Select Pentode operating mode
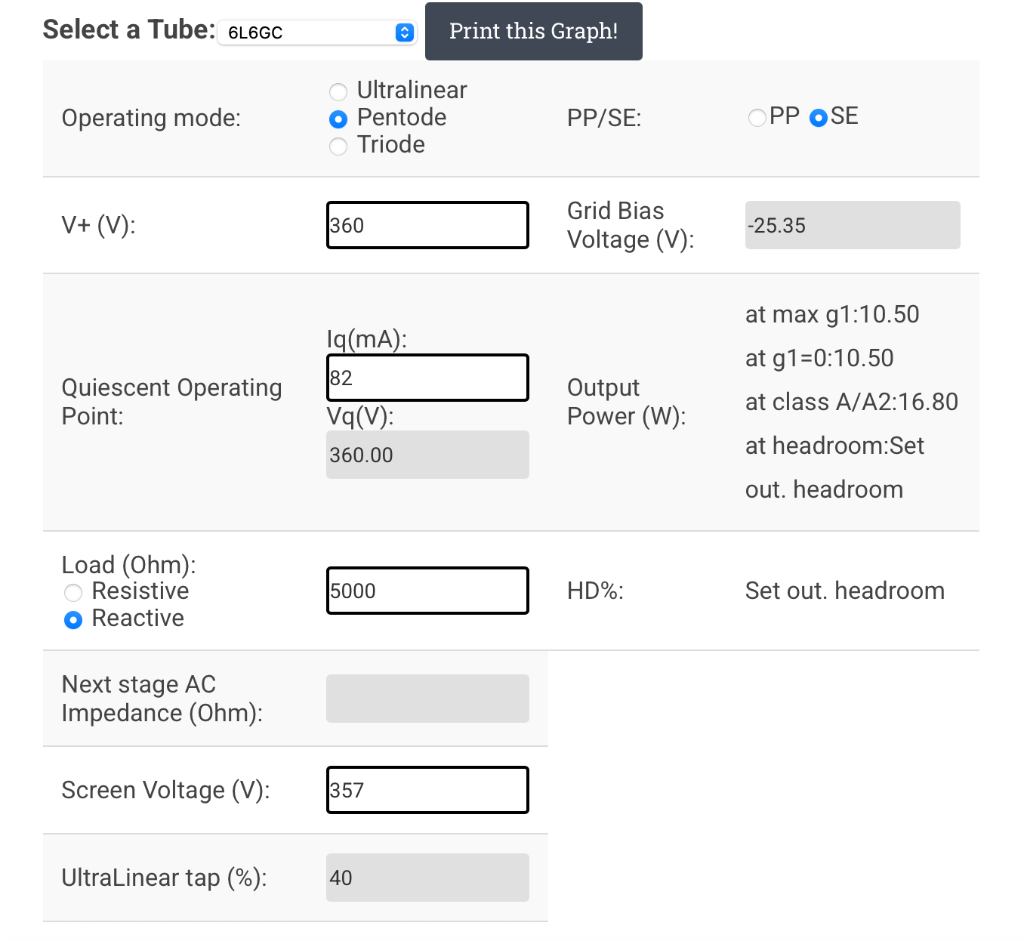This screenshot has height=941, width=1024. (x=339, y=118)
